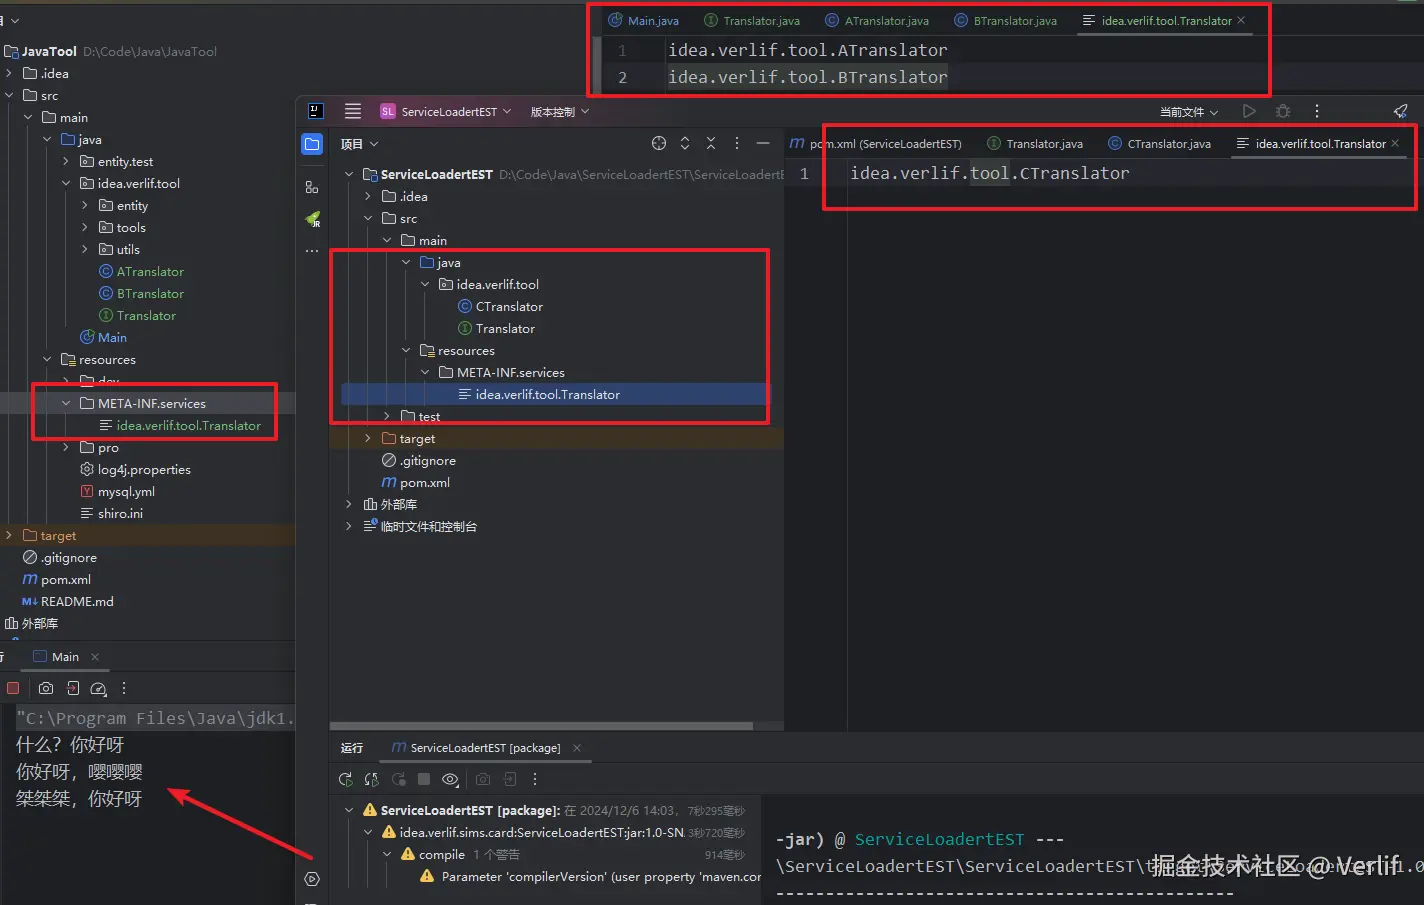Expand 临时文件和控制台 node
This screenshot has width=1424, height=905.
(x=349, y=526)
